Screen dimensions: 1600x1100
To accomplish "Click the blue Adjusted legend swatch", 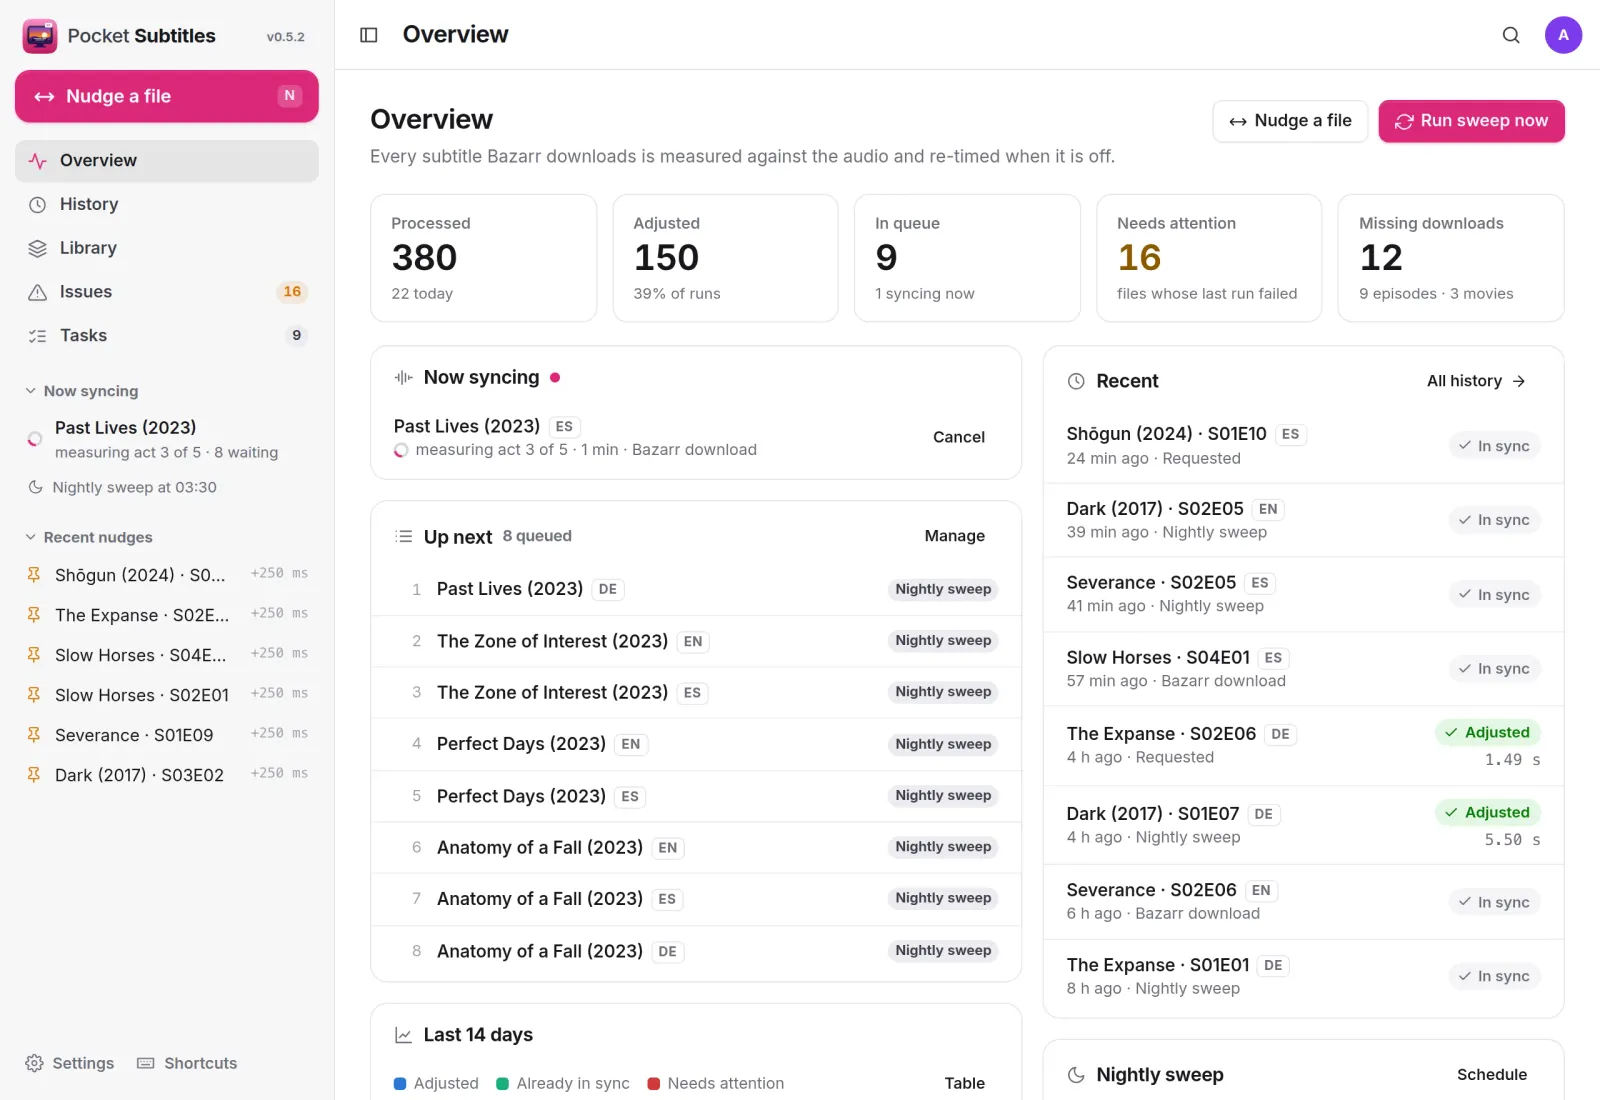I will (x=400, y=1084).
